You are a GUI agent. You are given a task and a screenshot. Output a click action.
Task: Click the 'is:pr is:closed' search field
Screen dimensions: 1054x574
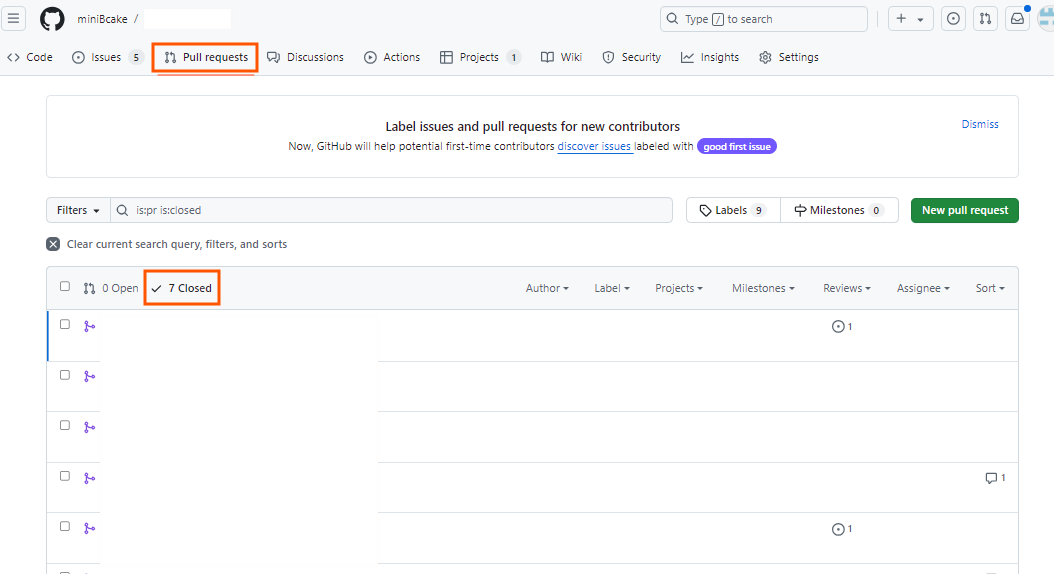pos(391,210)
